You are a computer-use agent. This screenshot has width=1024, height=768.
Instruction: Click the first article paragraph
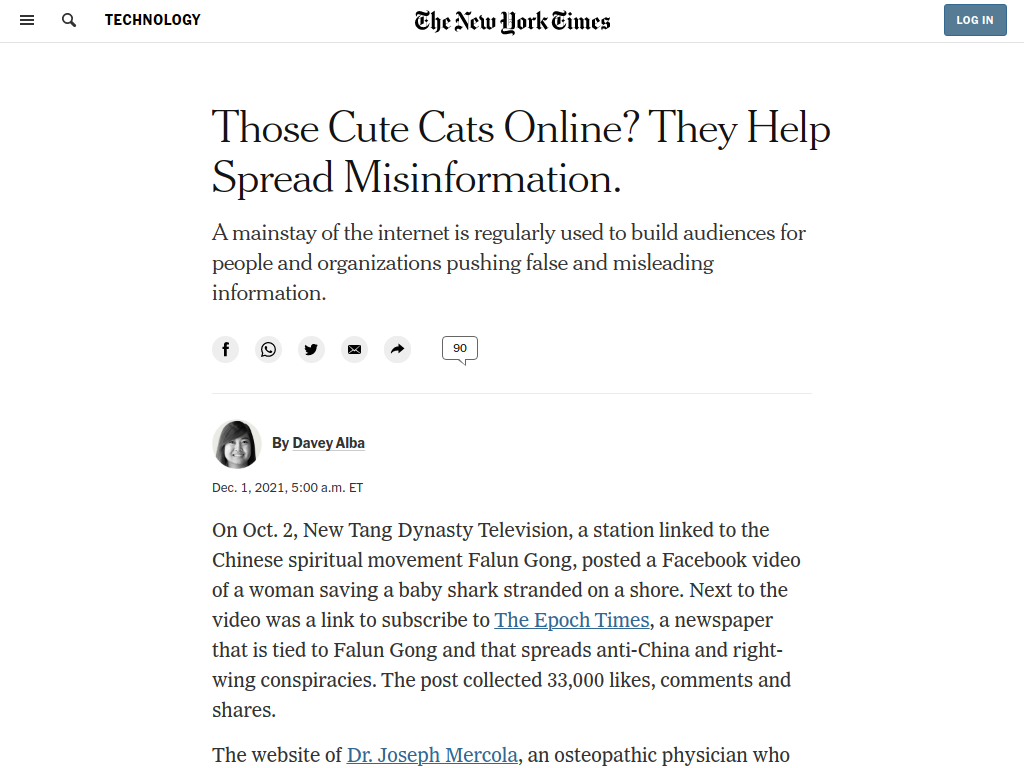(506, 620)
